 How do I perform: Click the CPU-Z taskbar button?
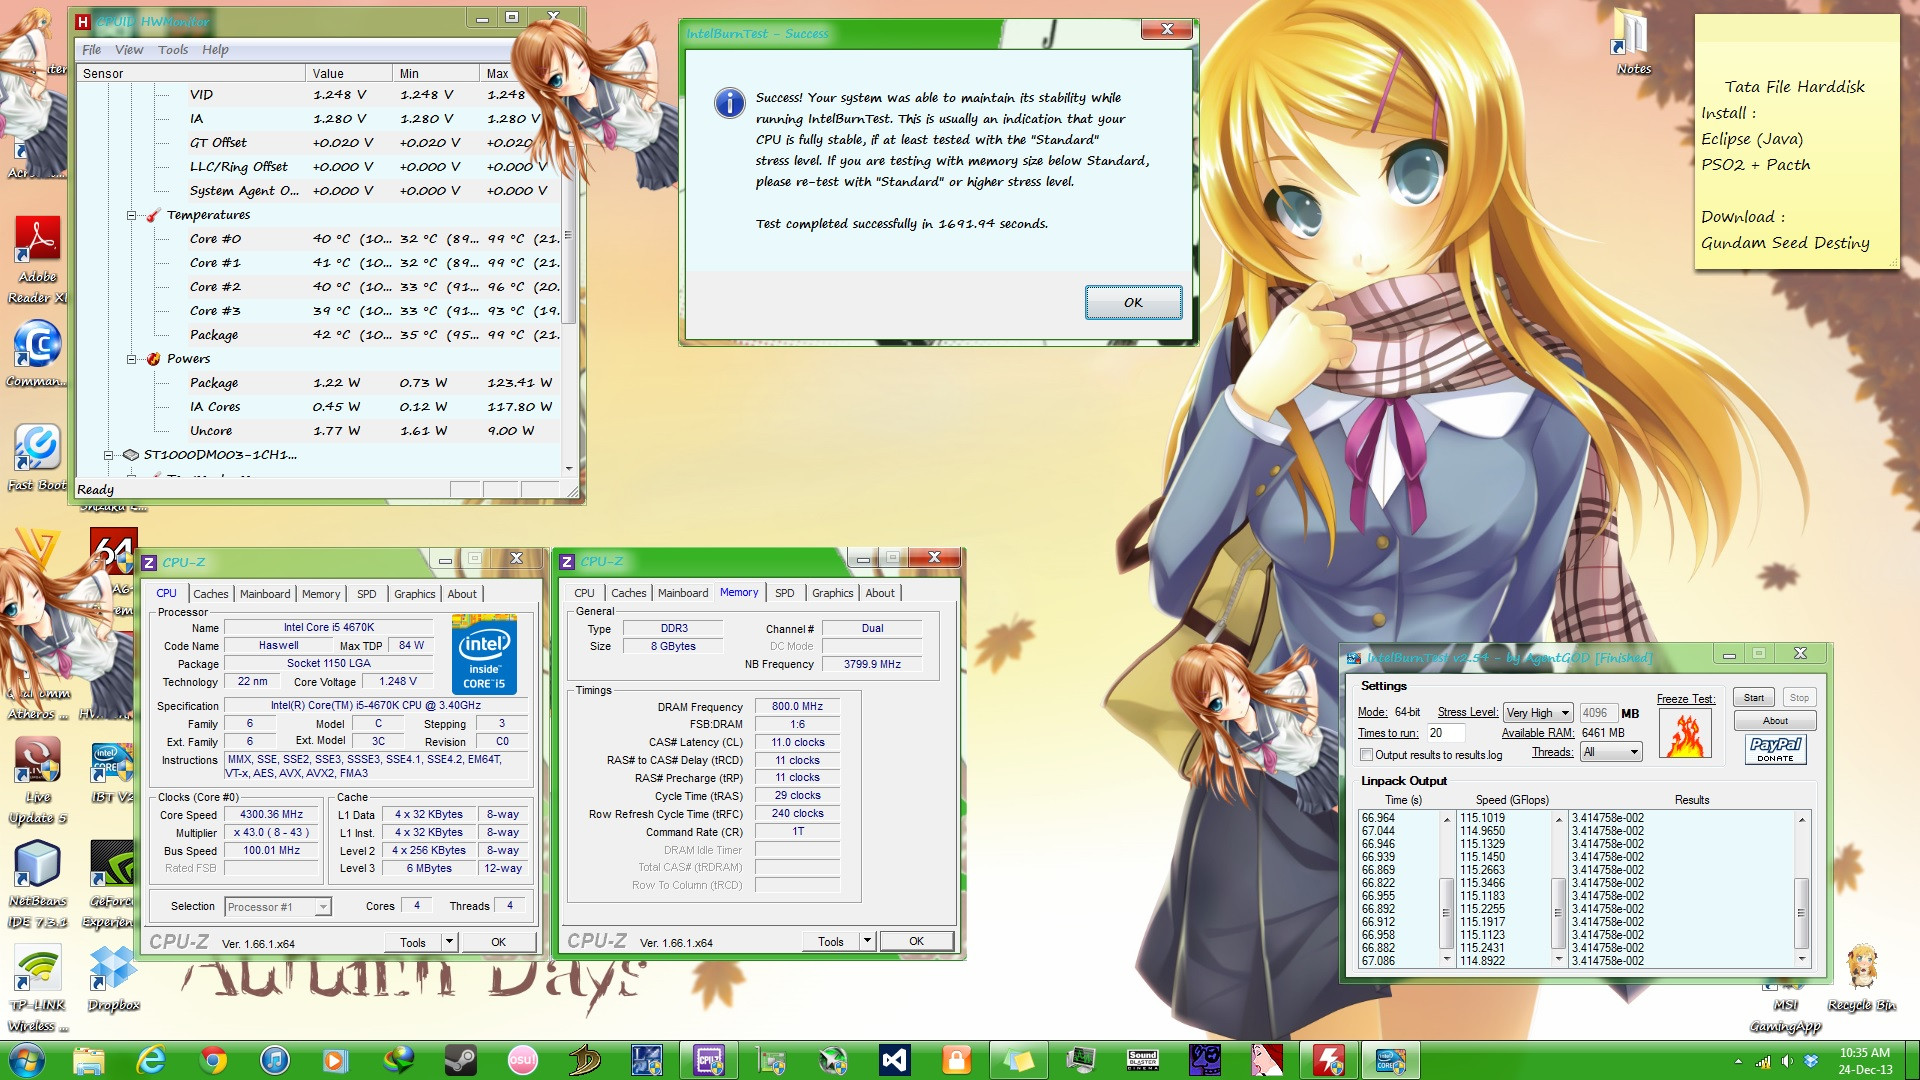click(x=709, y=1060)
